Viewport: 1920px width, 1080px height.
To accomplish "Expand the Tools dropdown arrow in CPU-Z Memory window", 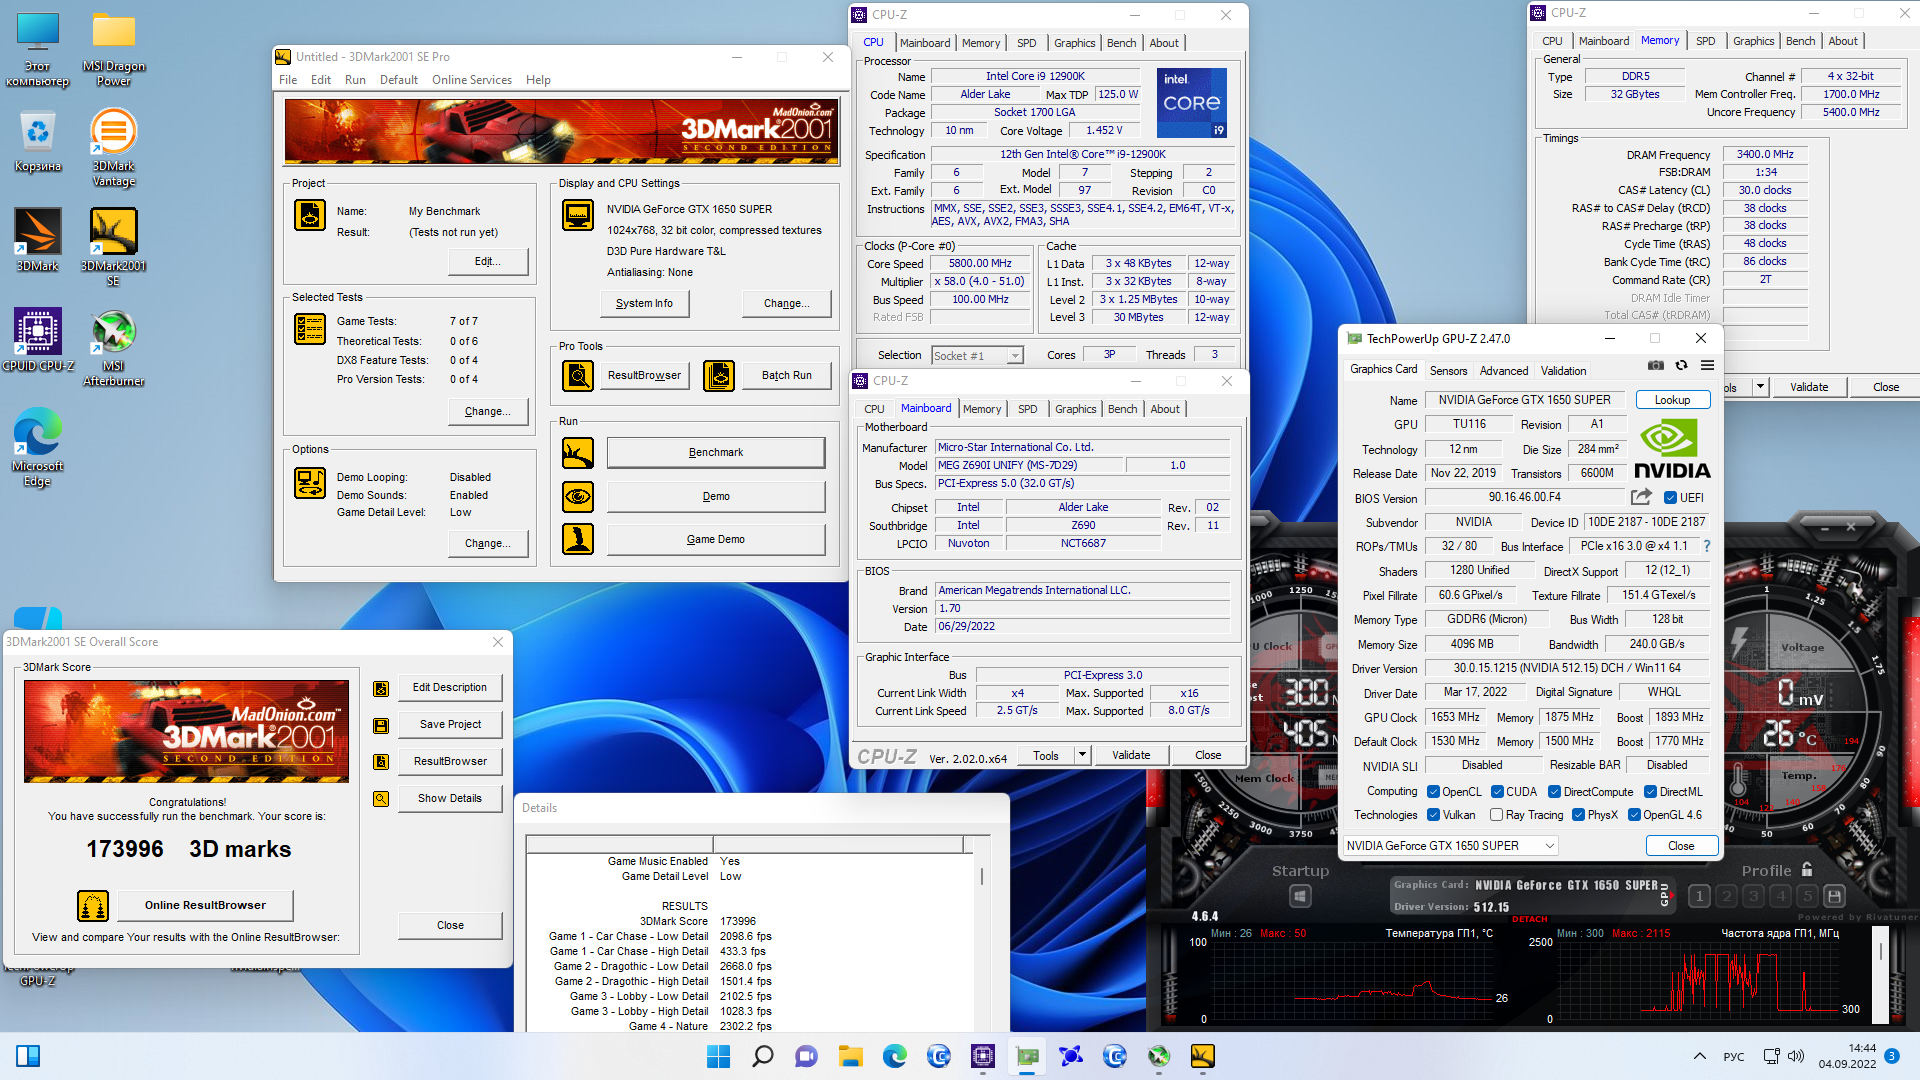I will click(1760, 387).
